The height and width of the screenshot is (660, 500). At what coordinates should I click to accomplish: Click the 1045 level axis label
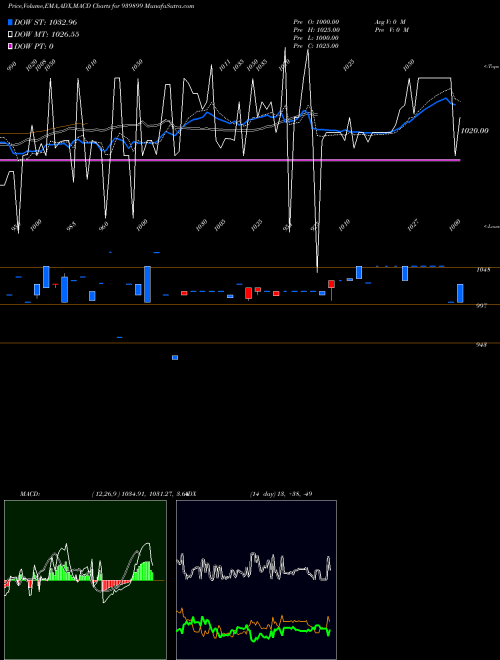tap(483, 270)
